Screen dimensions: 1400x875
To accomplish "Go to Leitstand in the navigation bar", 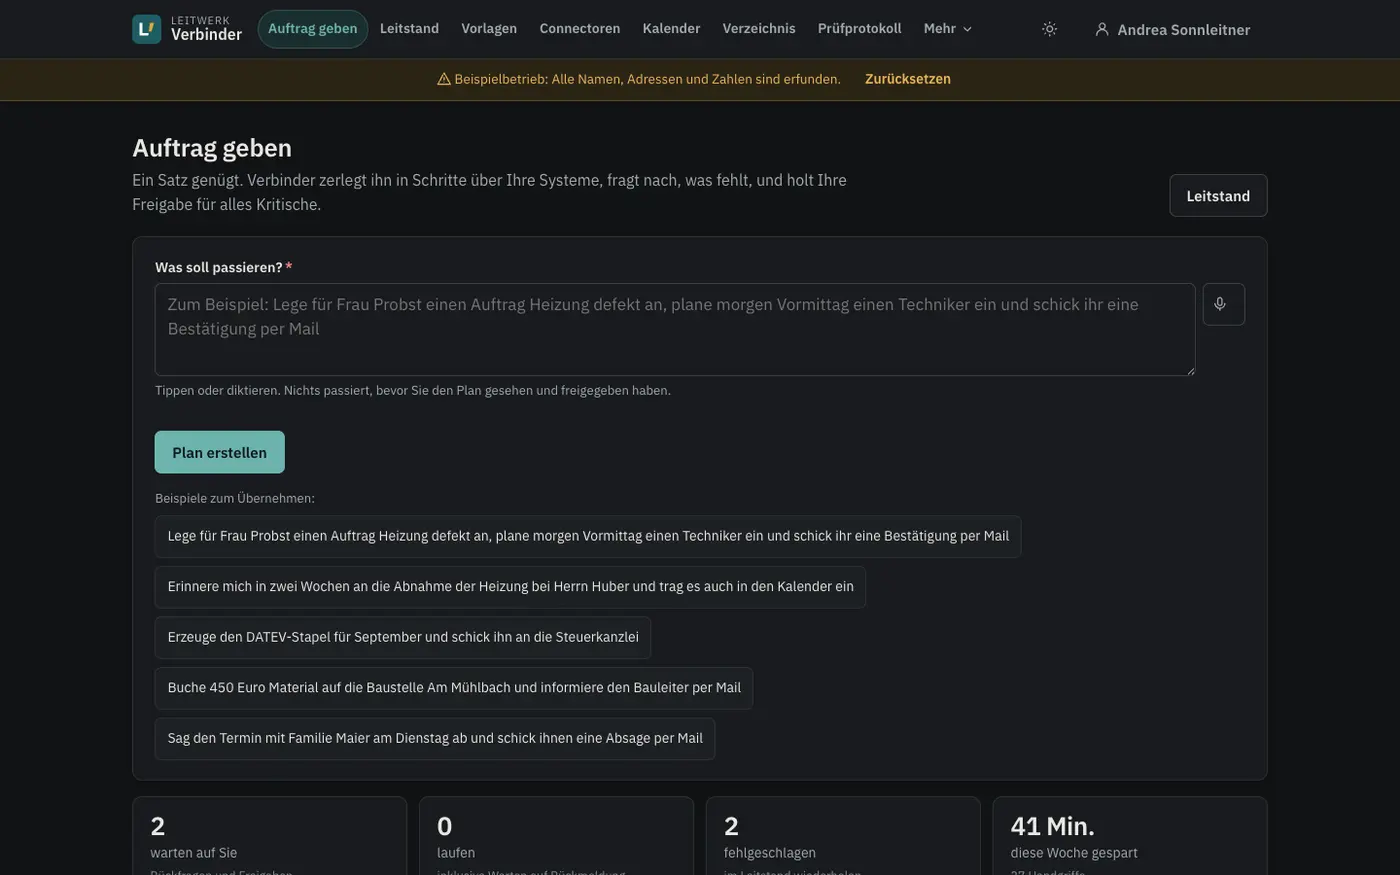I will (x=409, y=29).
